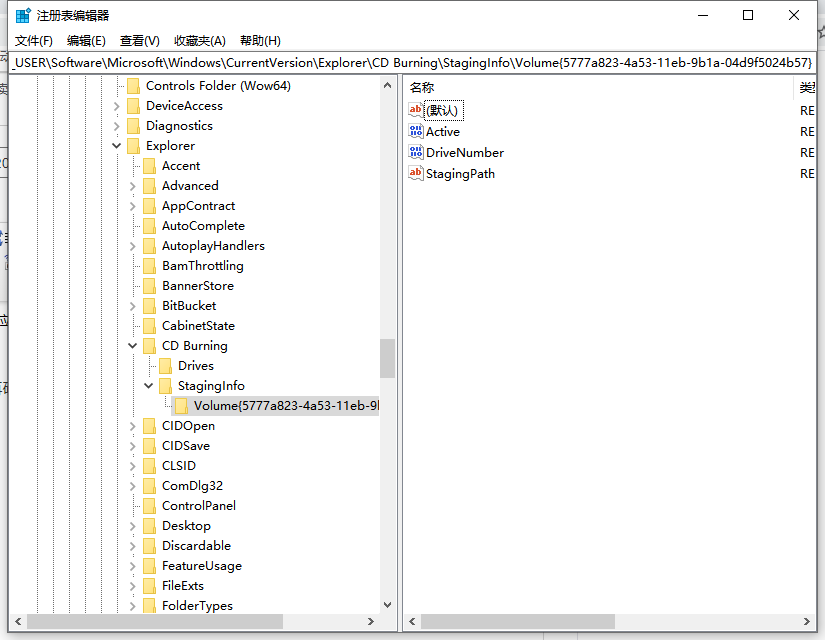The image size is (825, 640).
Task: Select the Volume{5777a823... registry key
Action: [280, 405]
